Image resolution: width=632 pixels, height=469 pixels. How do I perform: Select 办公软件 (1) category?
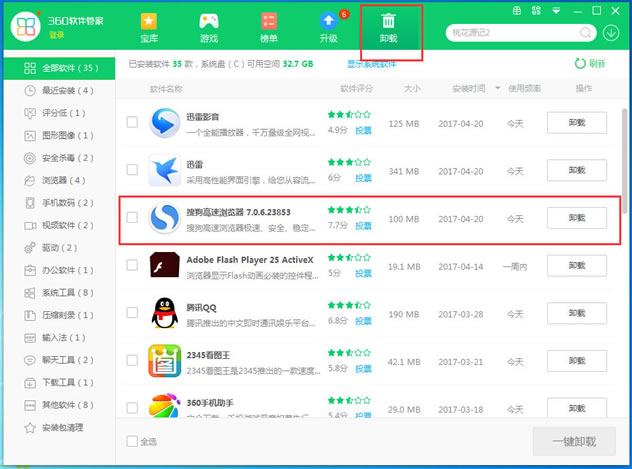[59, 270]
